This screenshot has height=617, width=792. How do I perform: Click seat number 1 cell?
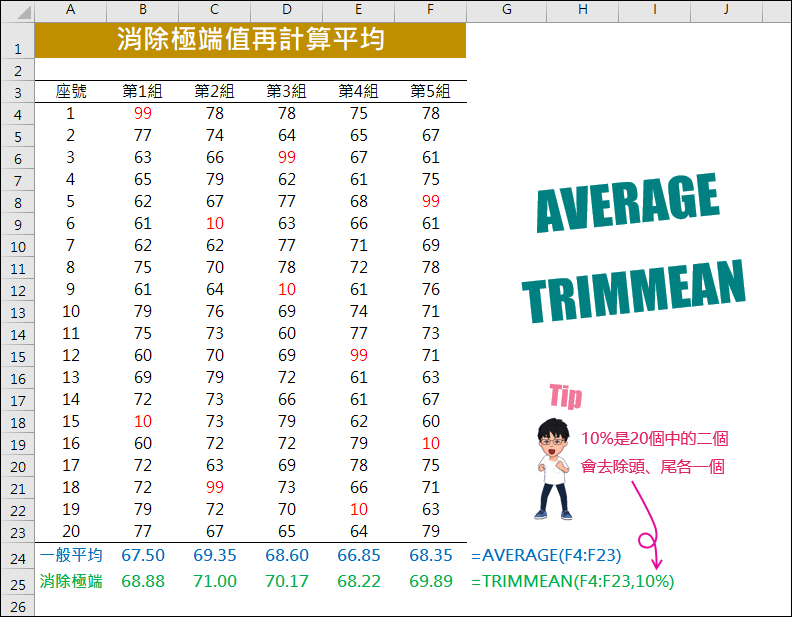coord(71,113)
